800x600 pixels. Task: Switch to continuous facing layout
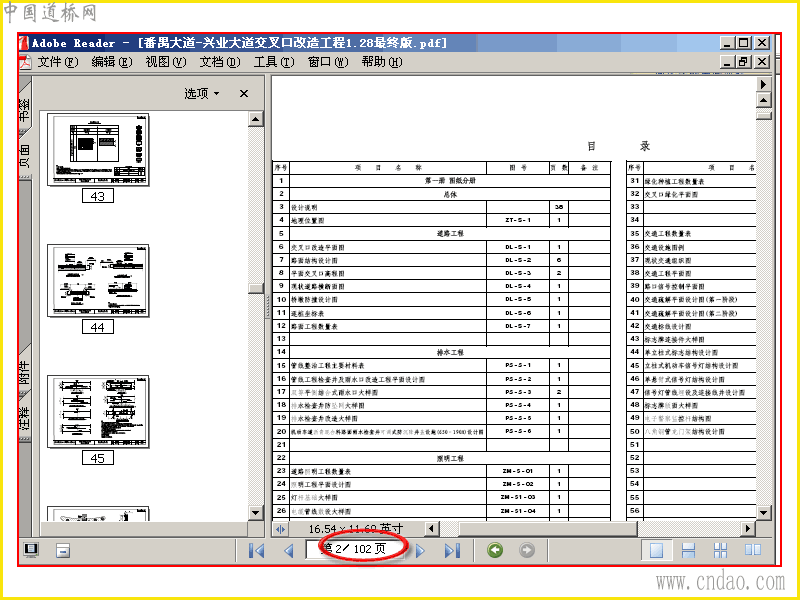coord(720,550)
